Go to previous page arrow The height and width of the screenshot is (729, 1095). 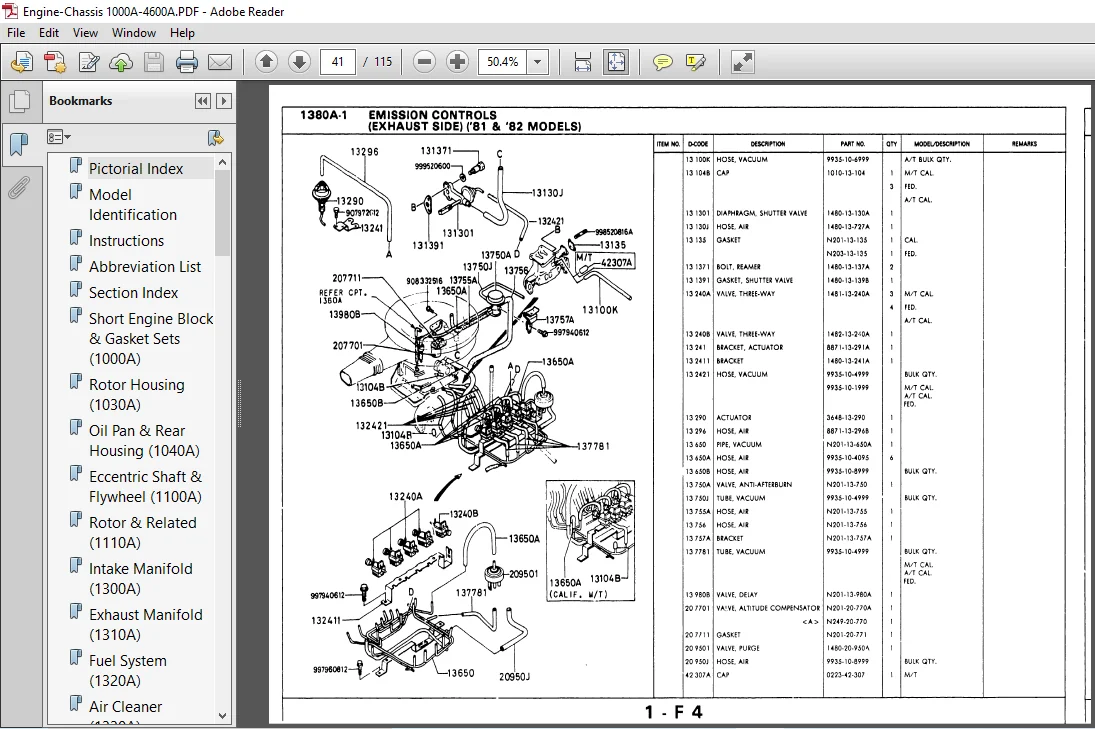266,61
